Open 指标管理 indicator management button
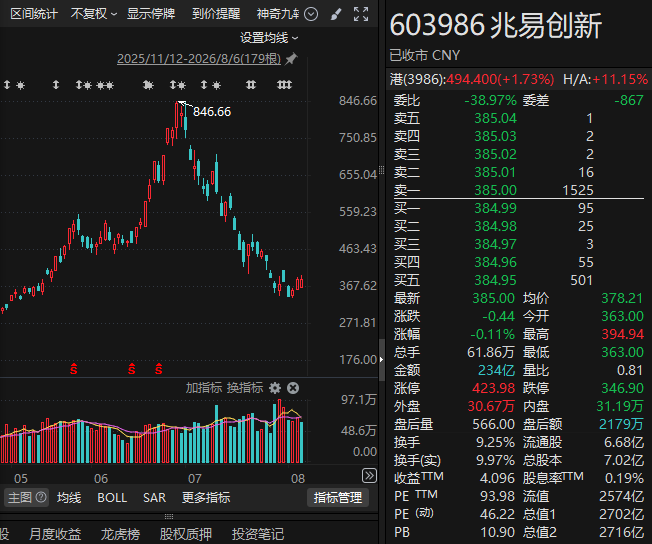Screen dimensions: 652x544 (x=338, y=497)
